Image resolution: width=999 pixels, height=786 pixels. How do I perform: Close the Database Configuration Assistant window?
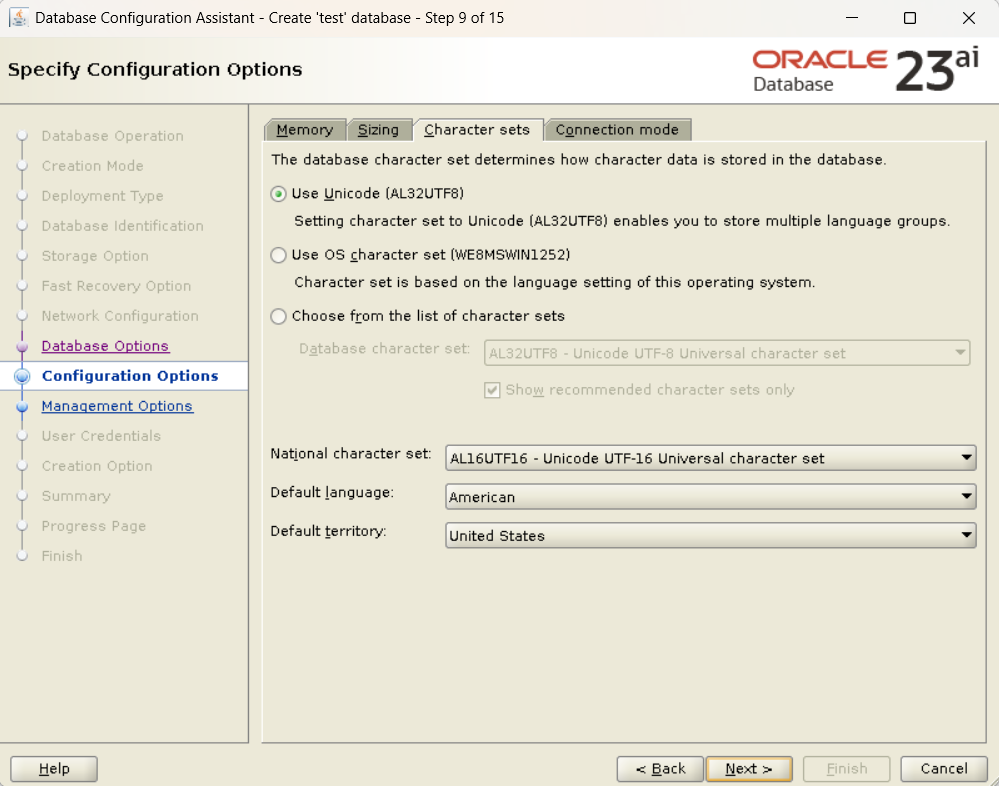pos(968,18)
